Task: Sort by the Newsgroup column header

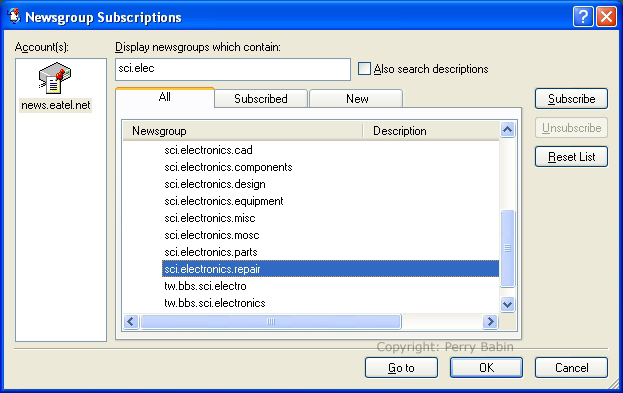Action: click(243, 131)
